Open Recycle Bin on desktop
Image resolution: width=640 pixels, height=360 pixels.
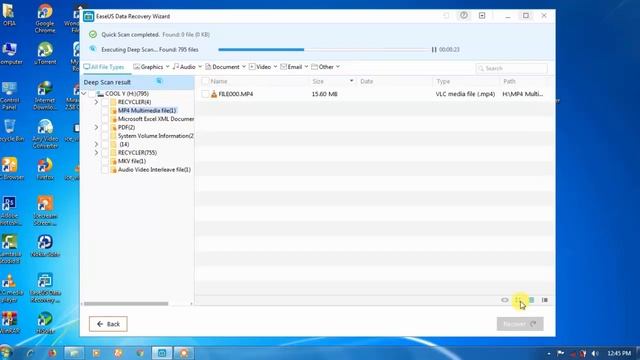tap(9, 131)
